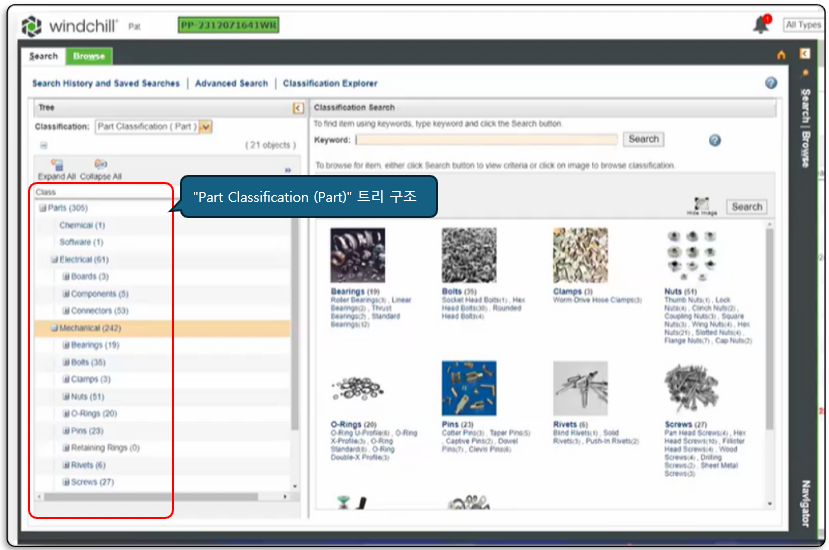829x550 pixels.
Task: Open Classification Explorer
Action: [330, 84]
